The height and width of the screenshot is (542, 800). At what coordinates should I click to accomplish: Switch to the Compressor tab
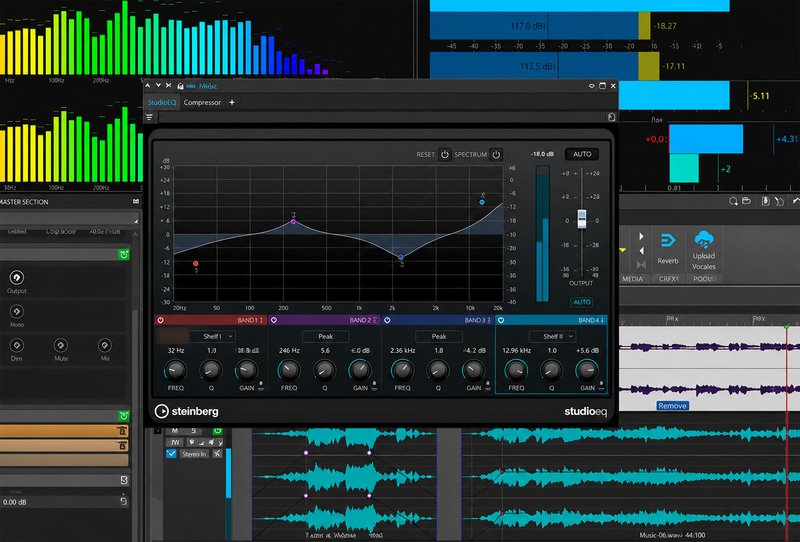point(202,103)
